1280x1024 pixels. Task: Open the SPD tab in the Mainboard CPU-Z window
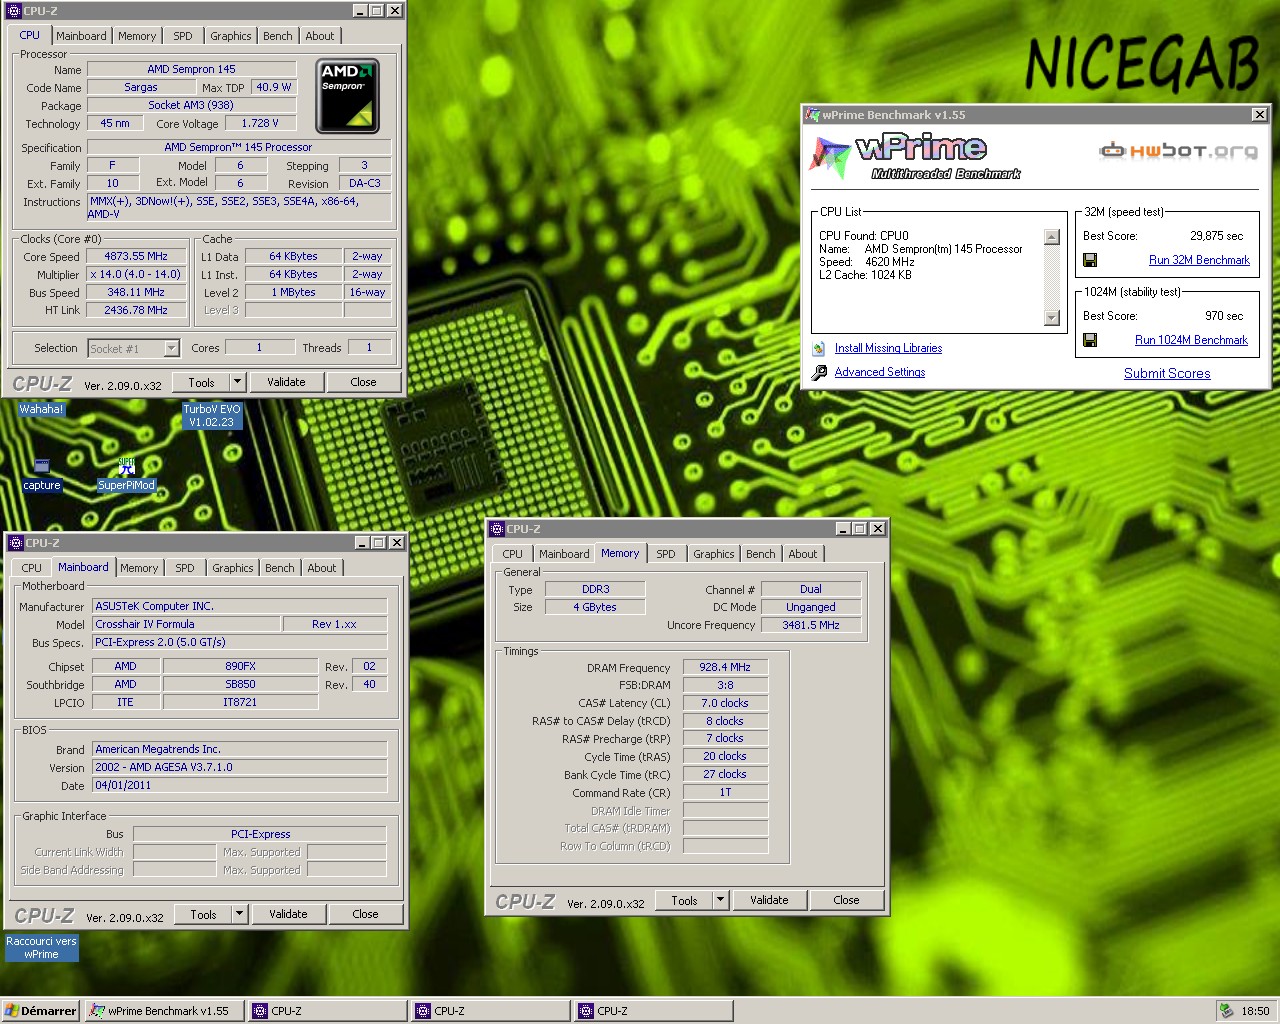click(185, 568)
